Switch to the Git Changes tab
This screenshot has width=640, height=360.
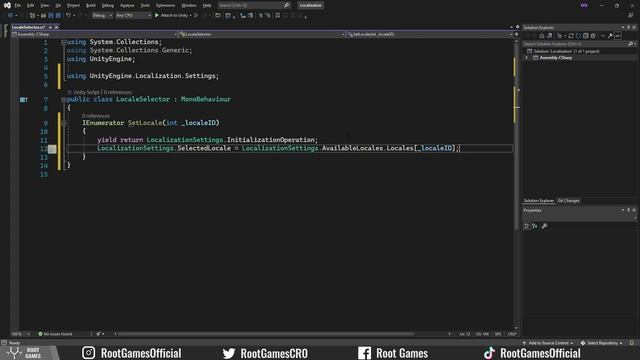[568, 201]
